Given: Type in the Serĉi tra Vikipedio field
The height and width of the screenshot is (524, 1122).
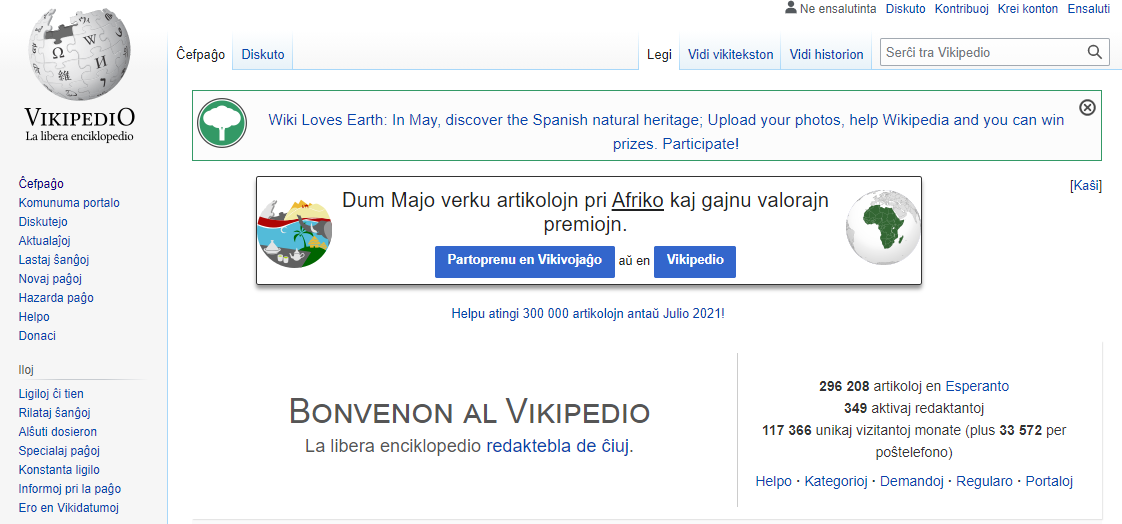Looking at the screenshot, I should 980,53.
